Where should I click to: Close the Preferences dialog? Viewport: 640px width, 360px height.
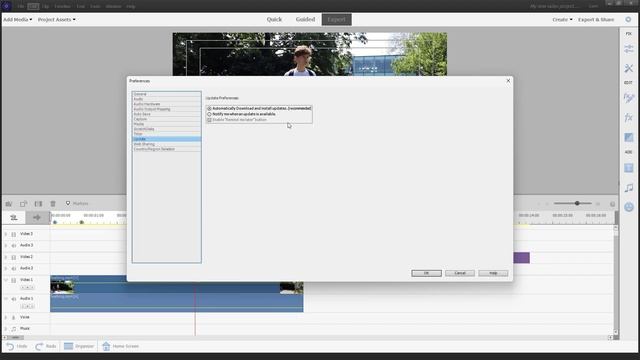point(508,81)
